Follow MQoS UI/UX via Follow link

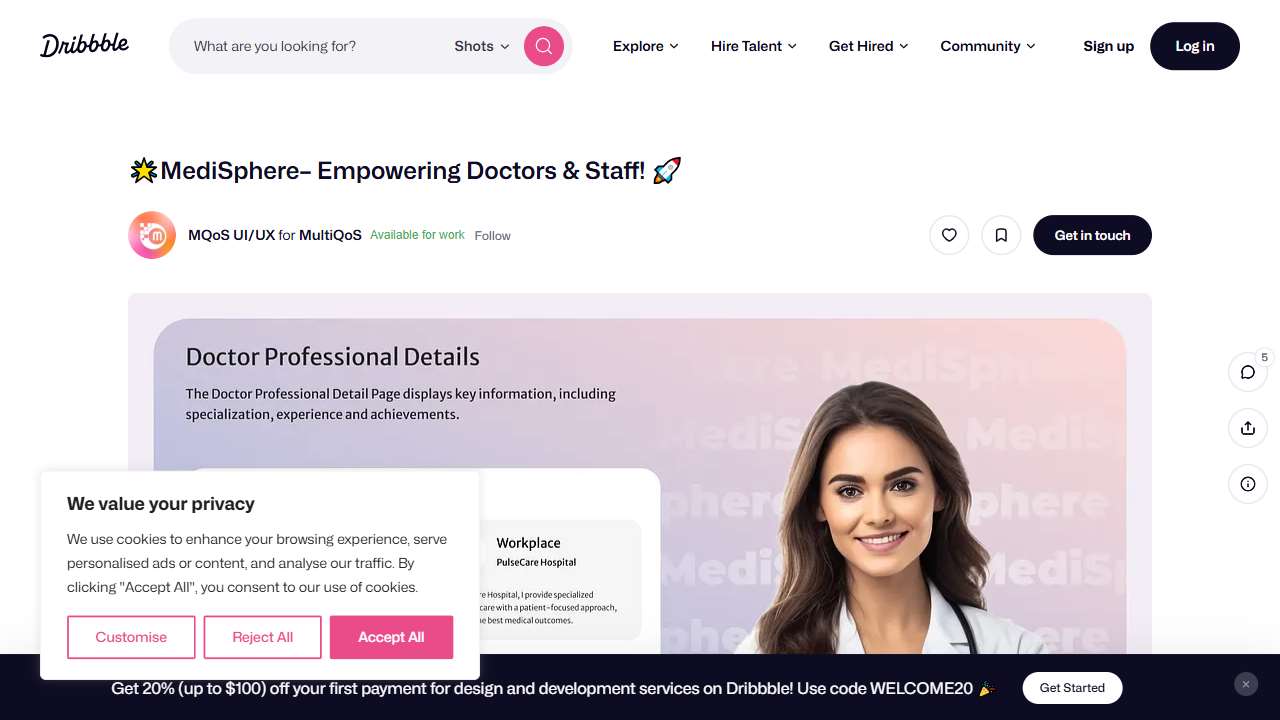point(492,236)
